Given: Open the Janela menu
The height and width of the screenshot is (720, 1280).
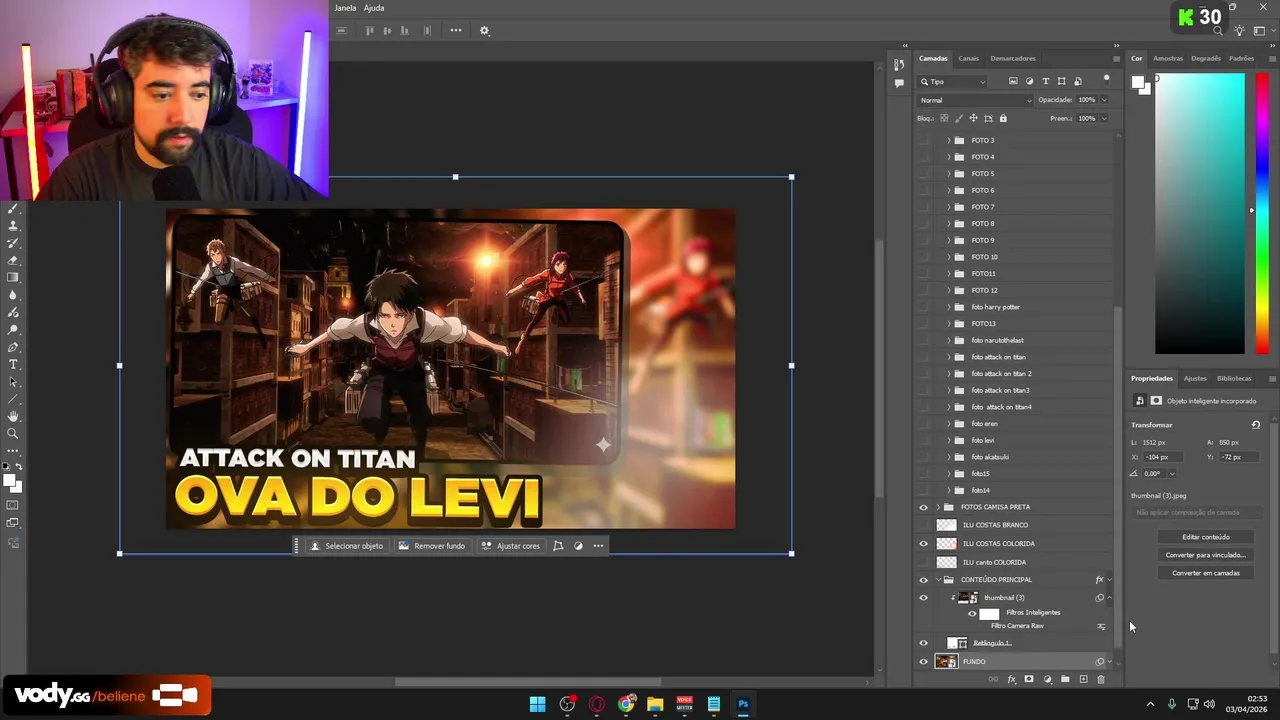Looking at the screenshot, I should click(345, 8).
